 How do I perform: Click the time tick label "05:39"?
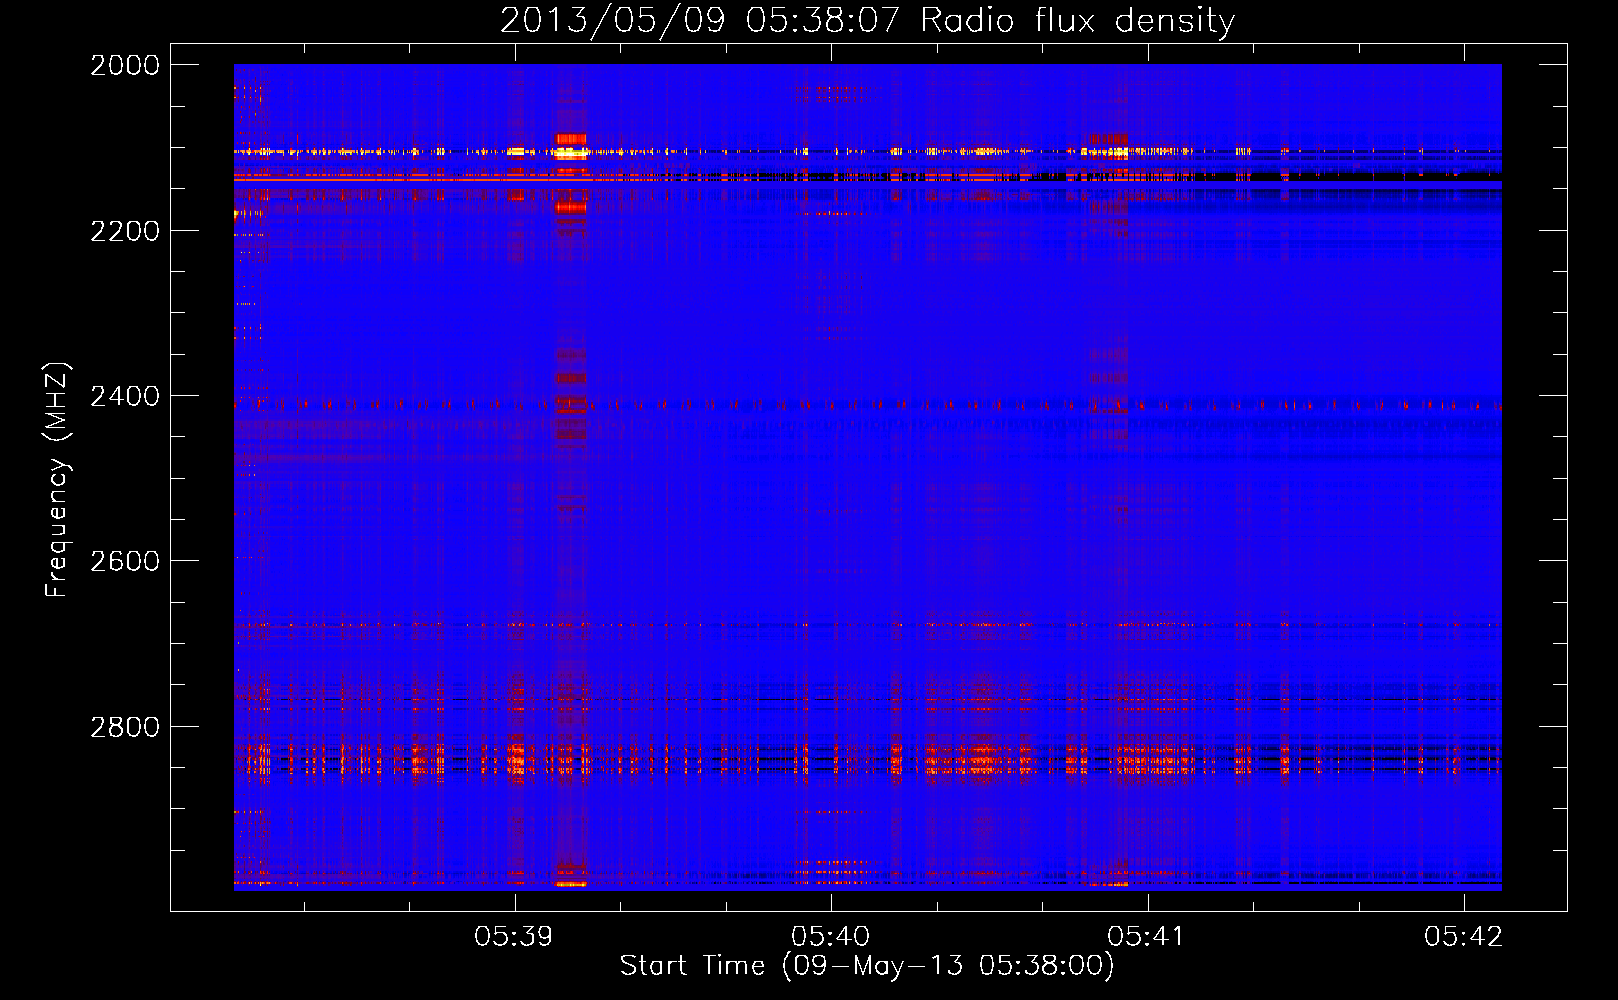pyautogui.click(x=514, y=937)
